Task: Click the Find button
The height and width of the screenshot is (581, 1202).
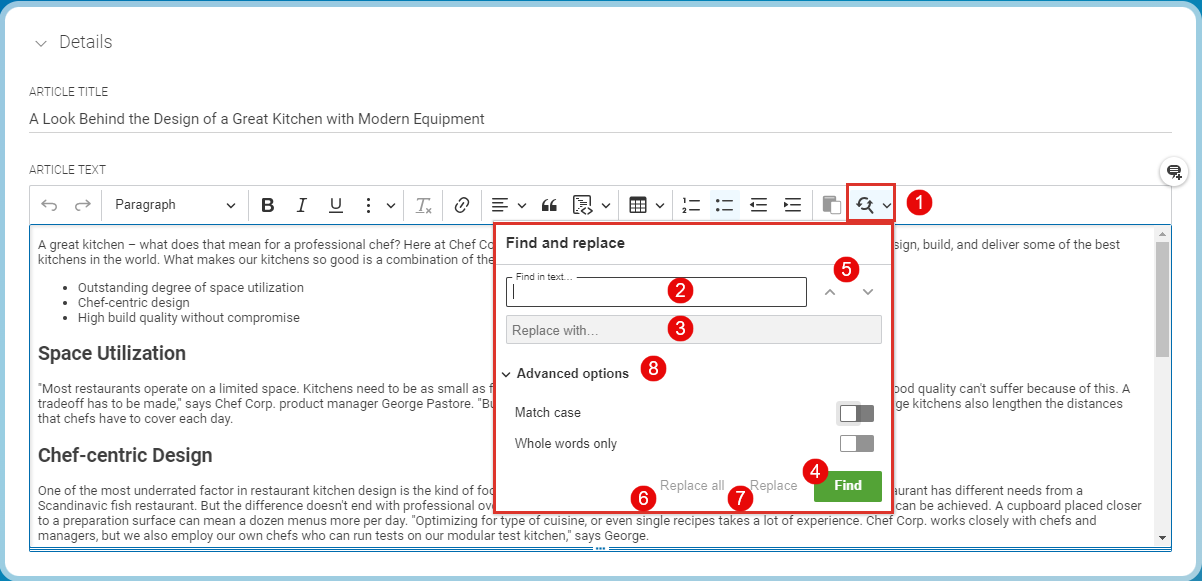Action: (847, 486)
